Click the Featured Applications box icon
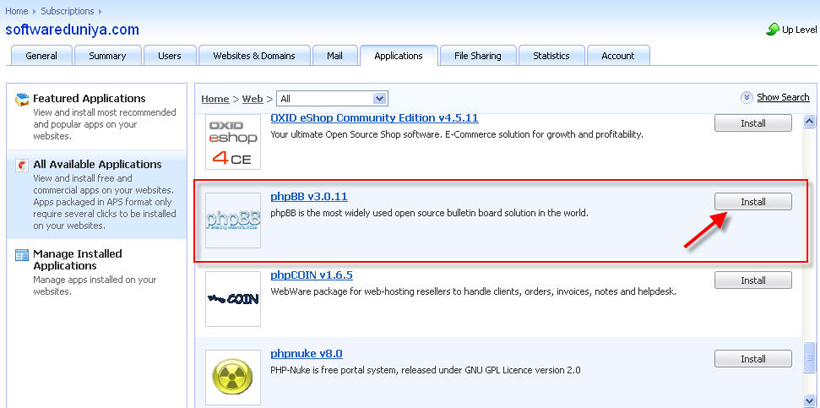Screen dimensions: 820x408 [x=22, y=99]
